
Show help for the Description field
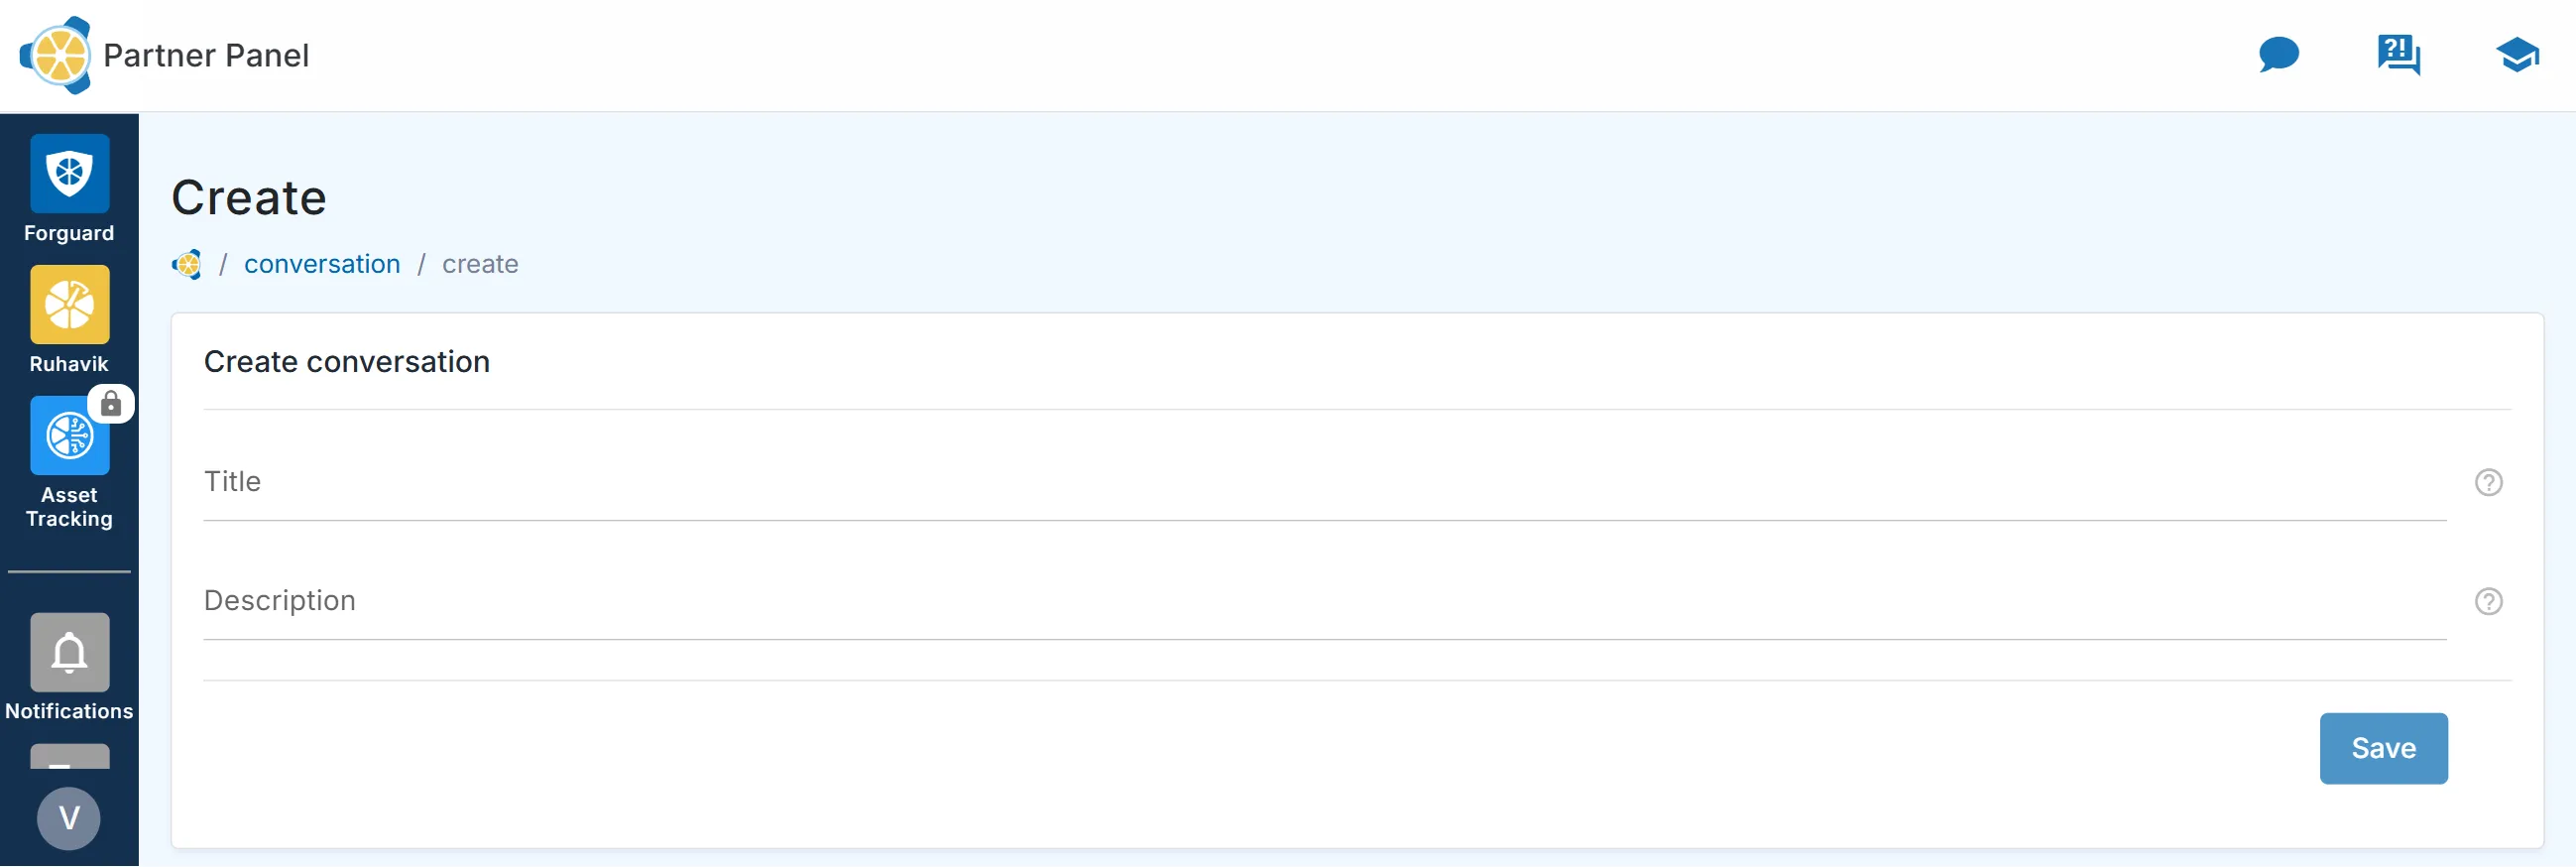coord(2488,602)
